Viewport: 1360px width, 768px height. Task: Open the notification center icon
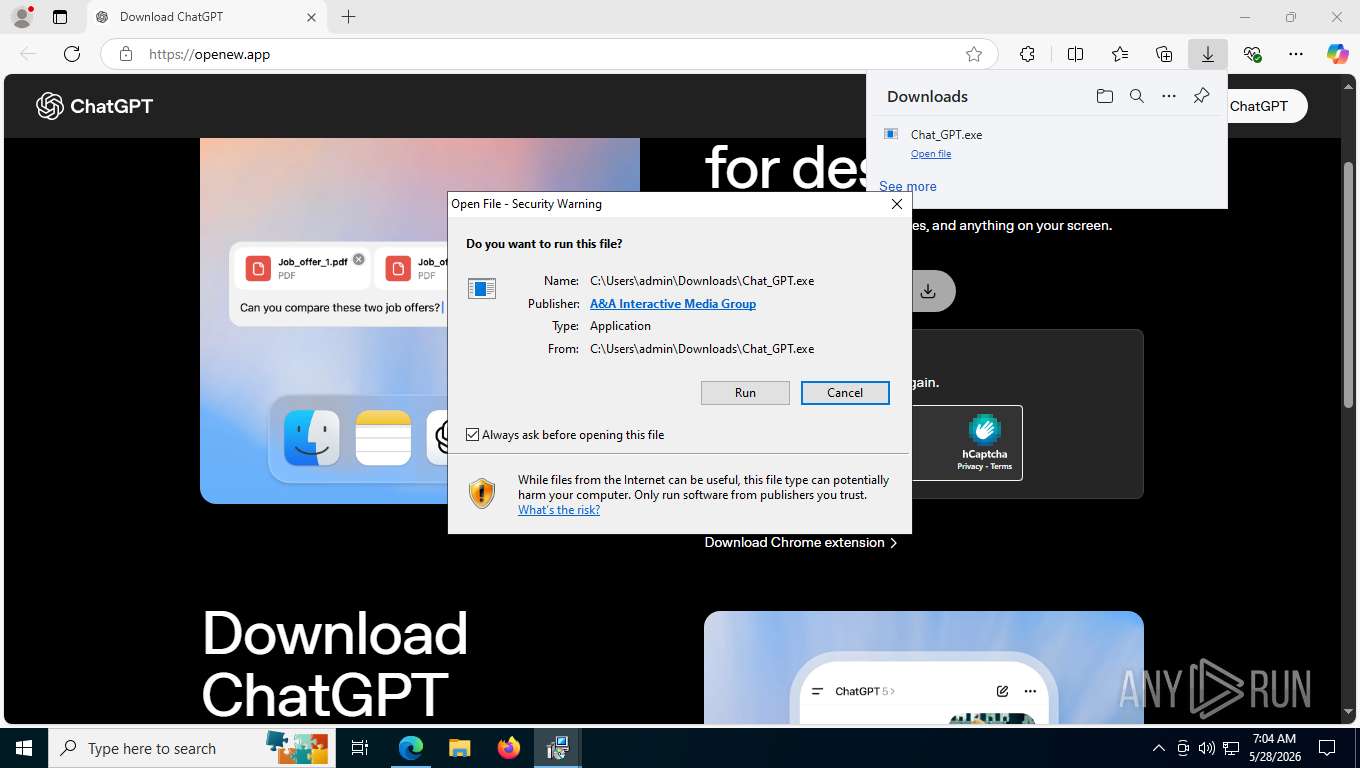(1327, 748)
